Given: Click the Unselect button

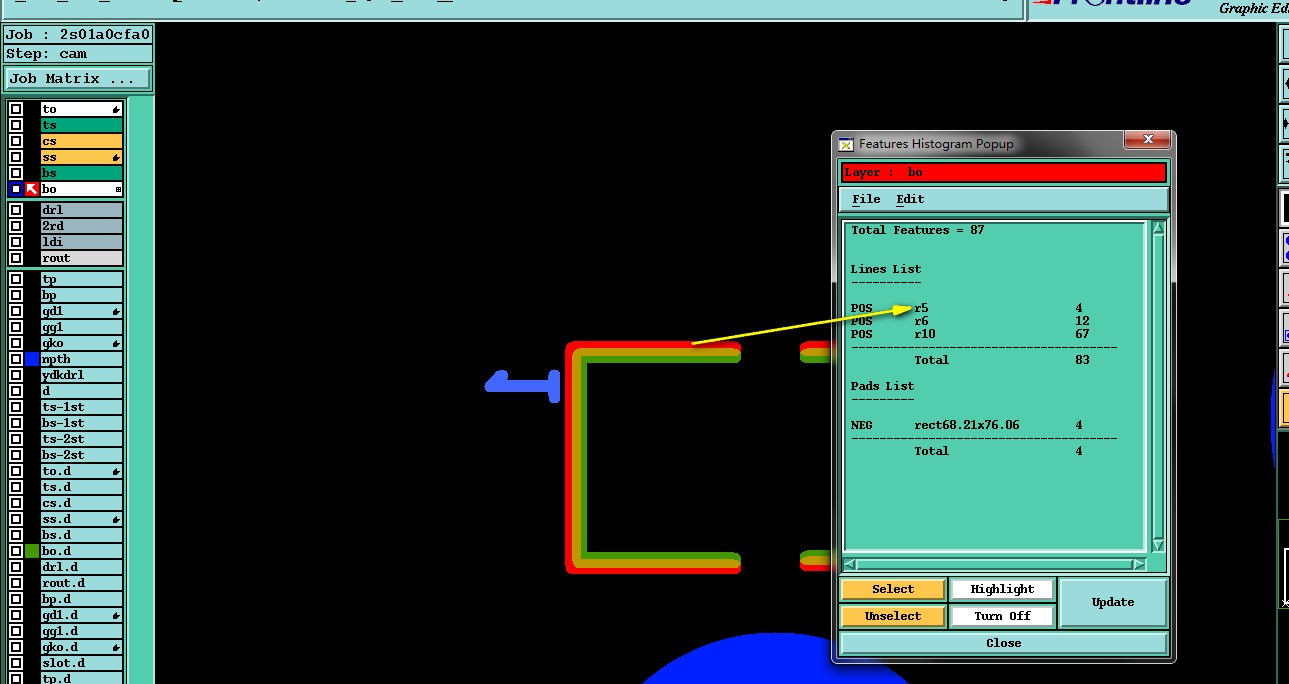Looking at the screenshot, I should point(893,616).
